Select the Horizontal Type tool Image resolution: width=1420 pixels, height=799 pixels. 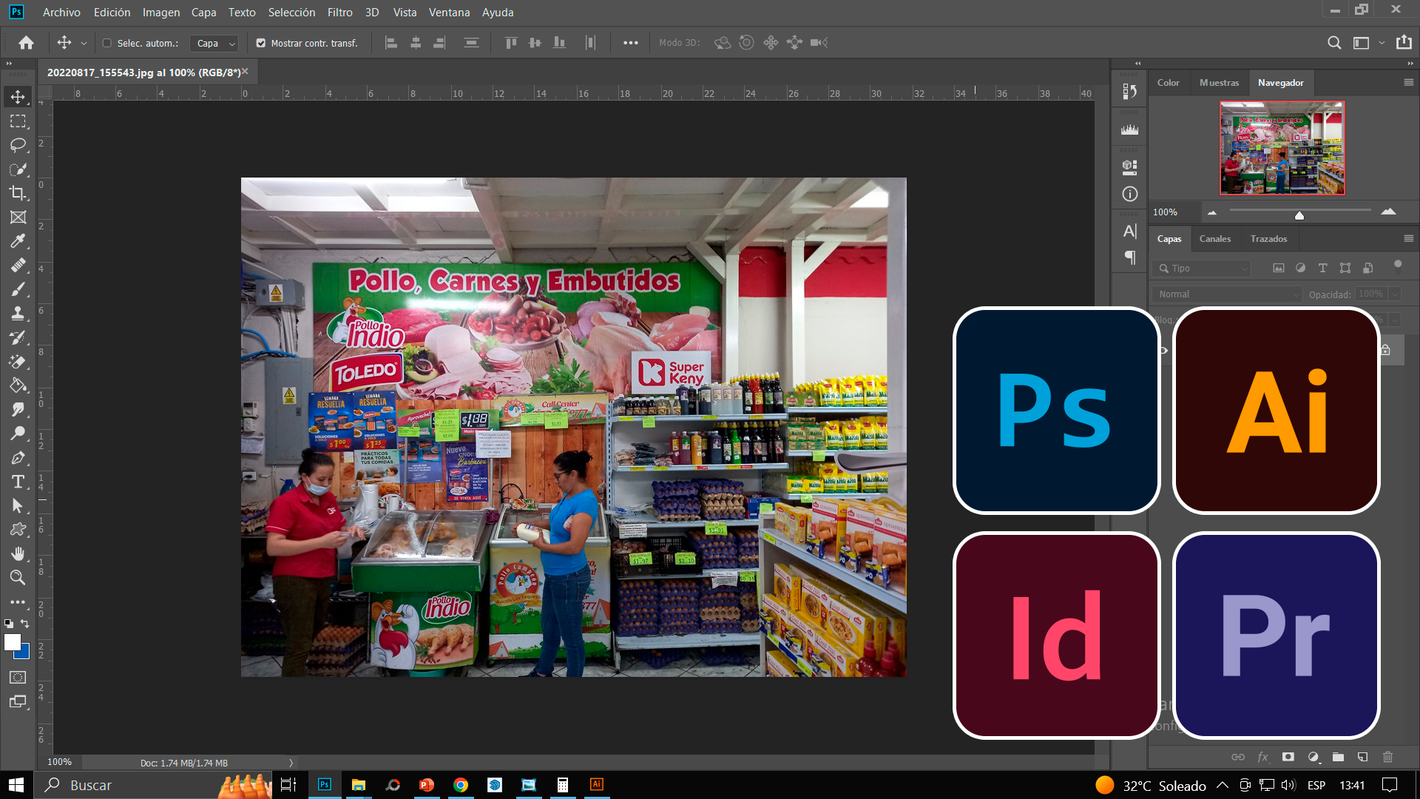coord(18,481)
